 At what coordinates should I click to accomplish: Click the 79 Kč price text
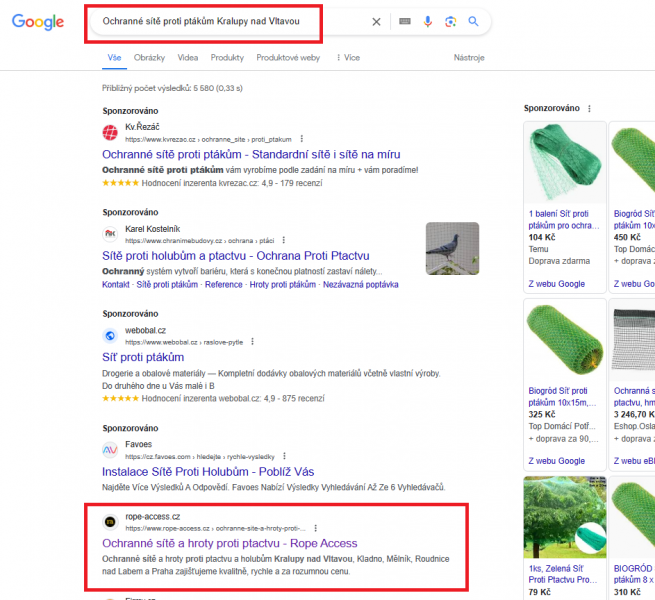[x=539, y=592]
